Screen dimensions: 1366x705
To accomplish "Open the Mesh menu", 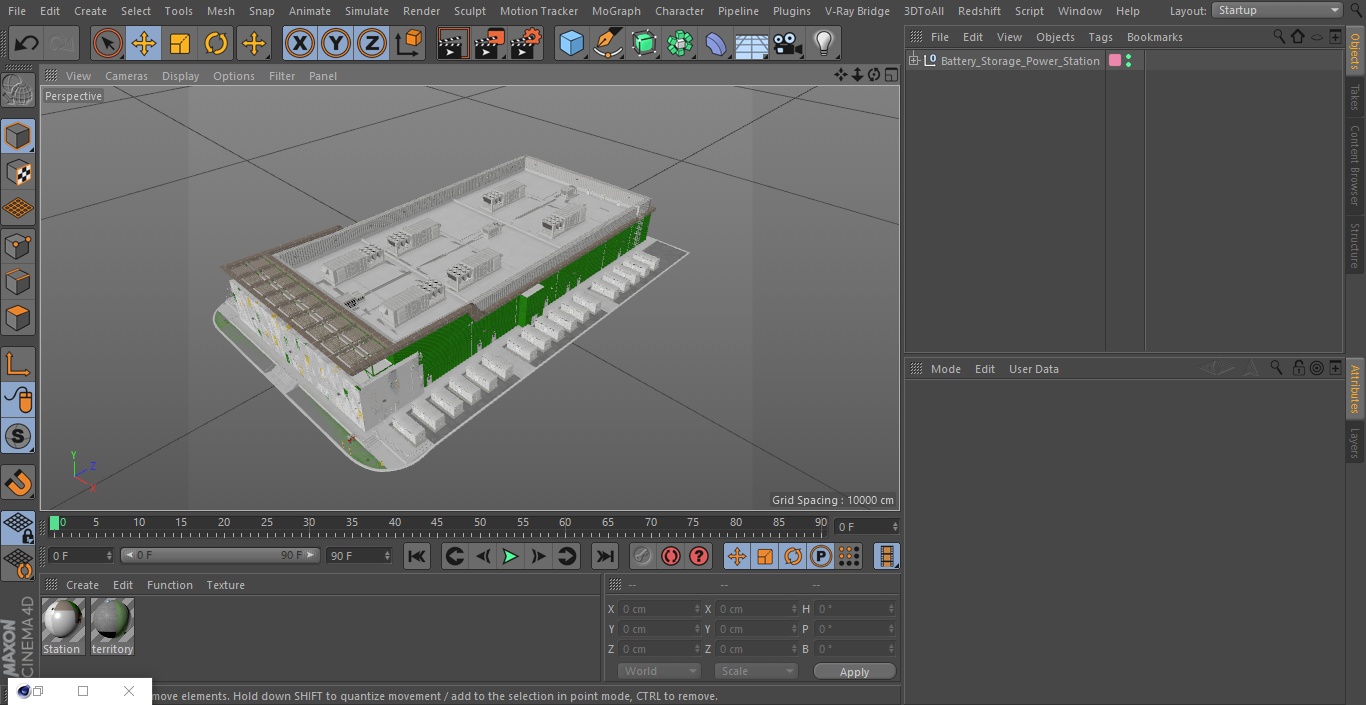I will point(220,11).
